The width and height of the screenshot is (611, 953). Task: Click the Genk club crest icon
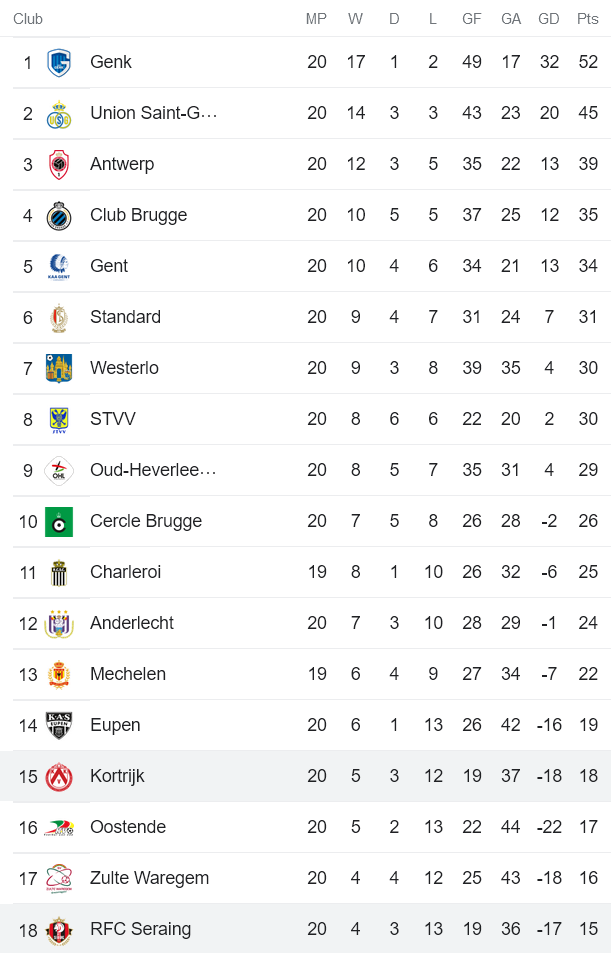[59, 63]
